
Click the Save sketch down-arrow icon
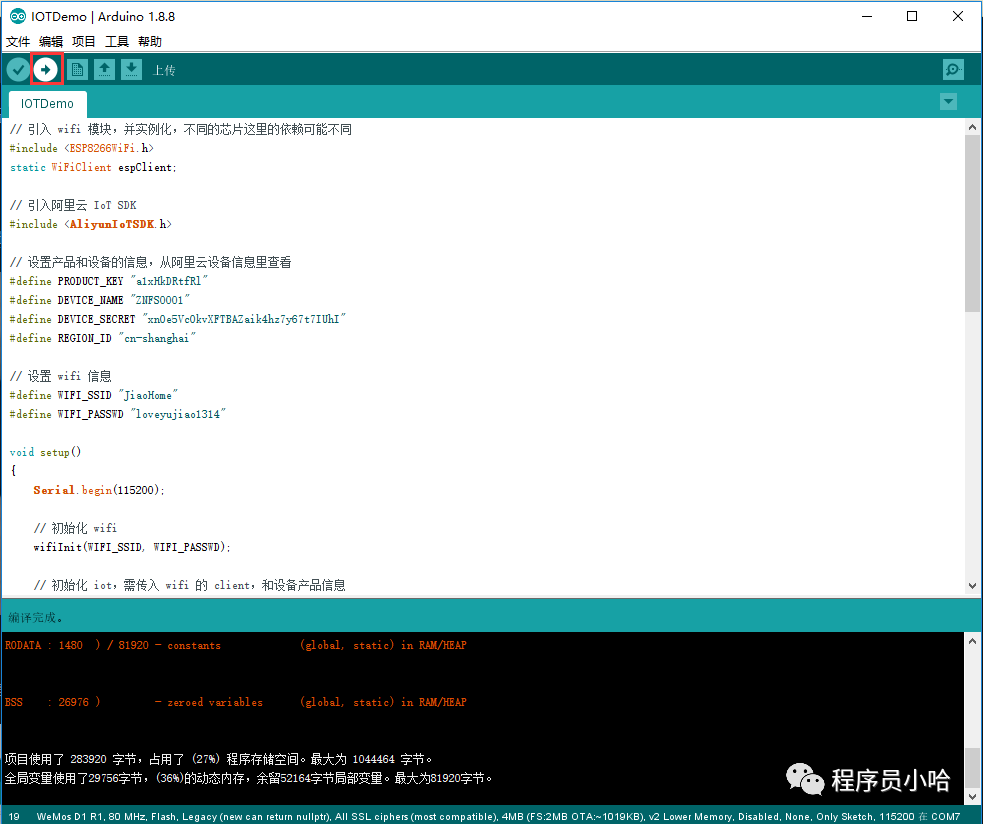pyautogui.click(x=131, y=69)
